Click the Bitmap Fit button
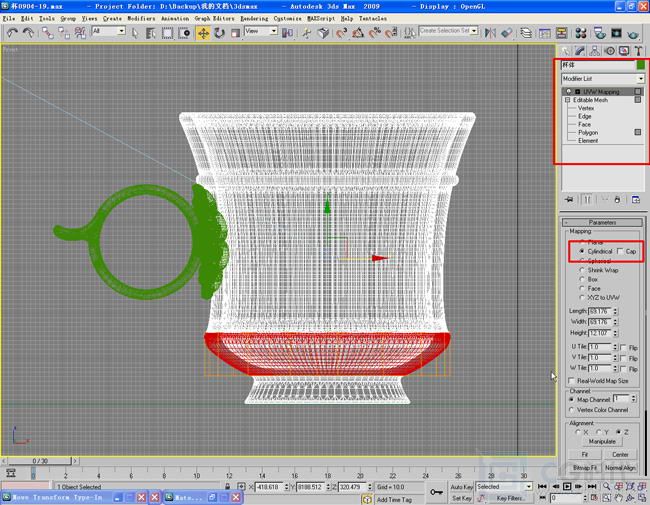650x505 pixels. 585,467
